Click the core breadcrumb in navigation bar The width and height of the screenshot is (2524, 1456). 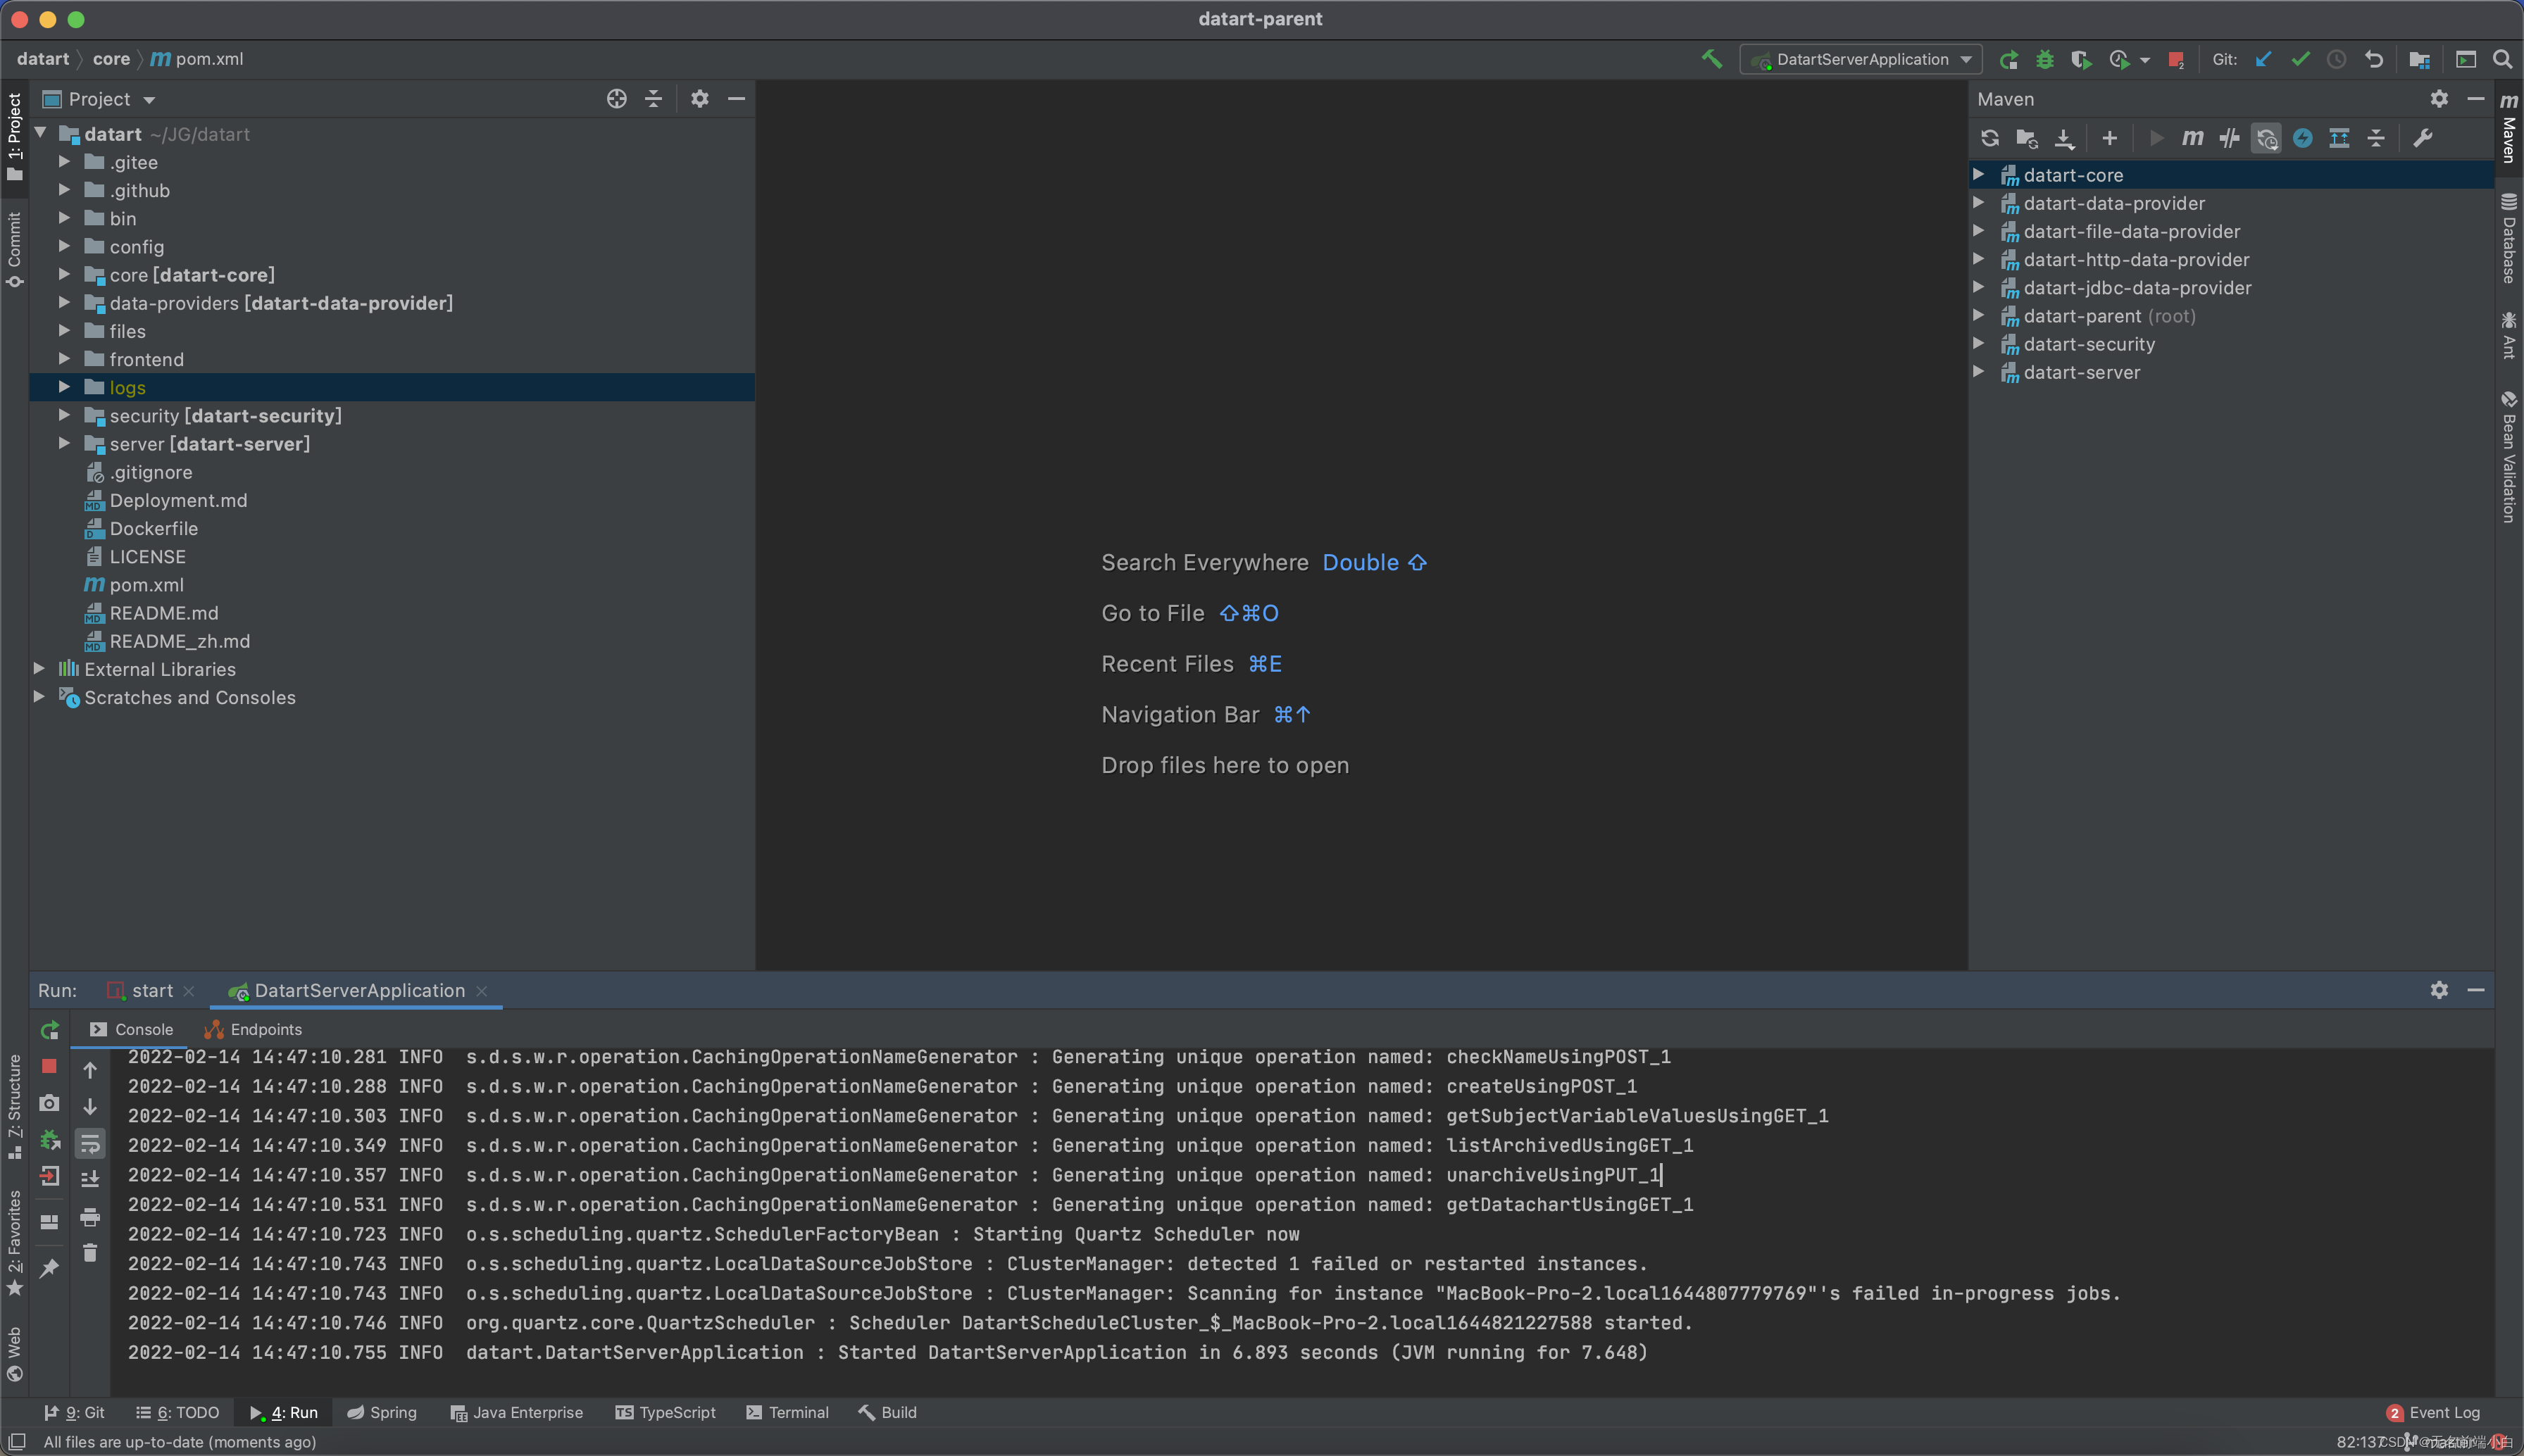[x=111, y=59]
